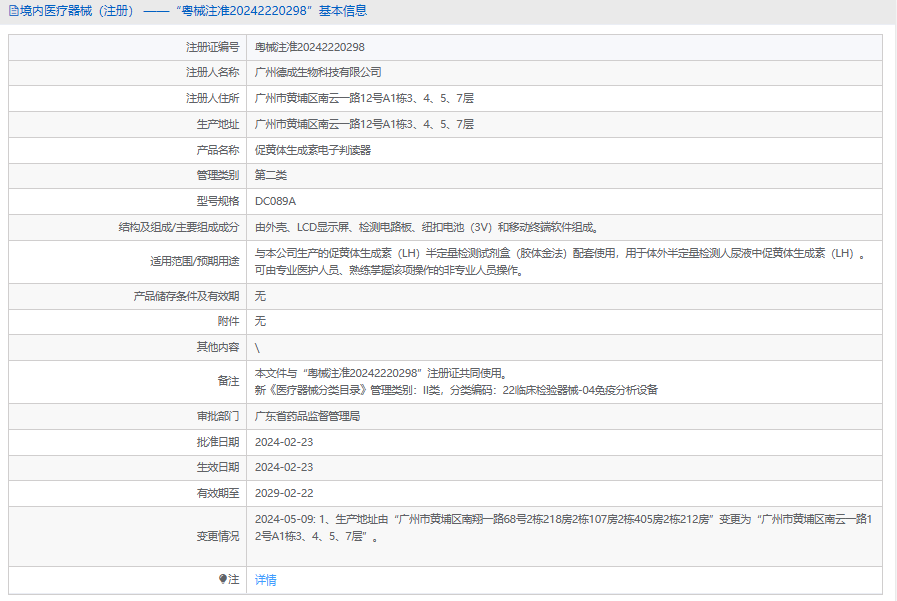Screen dimensions: 897x601
Task: Click the 产品名称 label
Action: click(x=218, y=150)
